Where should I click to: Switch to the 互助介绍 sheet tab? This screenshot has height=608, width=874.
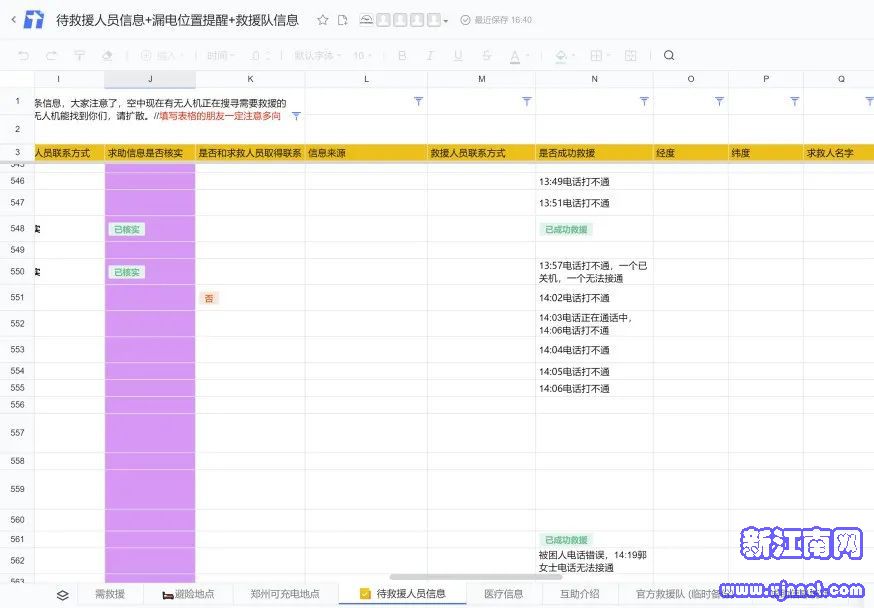point(580,594)
